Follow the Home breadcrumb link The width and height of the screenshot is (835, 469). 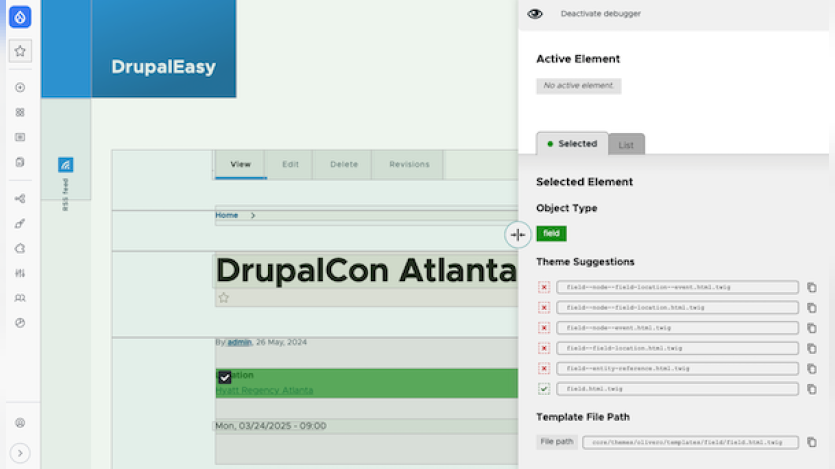point(226,216)
